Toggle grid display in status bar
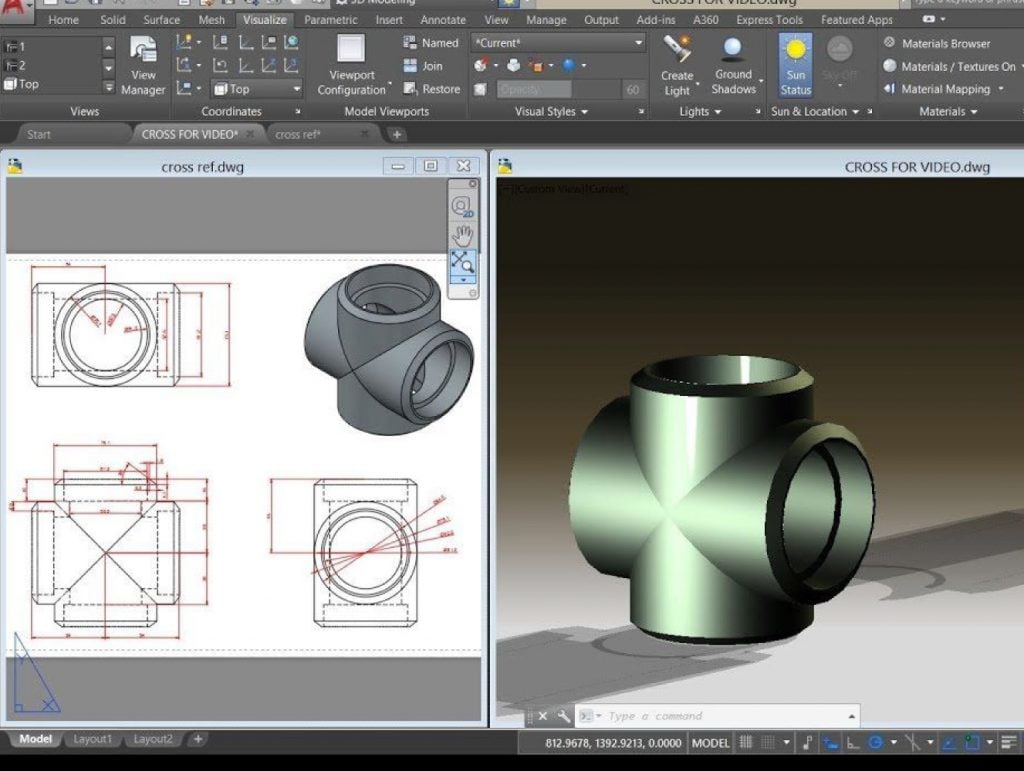The height and width of the screenshot is (771, 1024). [745, 743]
